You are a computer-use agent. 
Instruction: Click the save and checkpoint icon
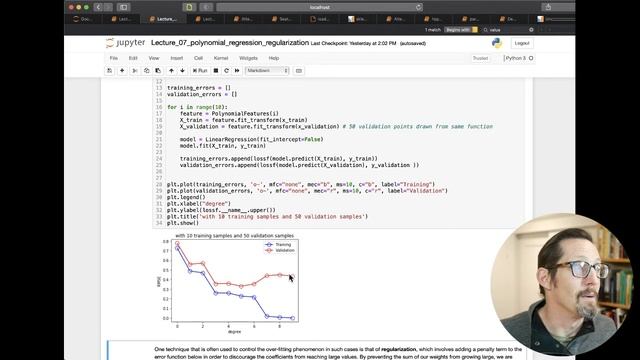coord(109,71)
